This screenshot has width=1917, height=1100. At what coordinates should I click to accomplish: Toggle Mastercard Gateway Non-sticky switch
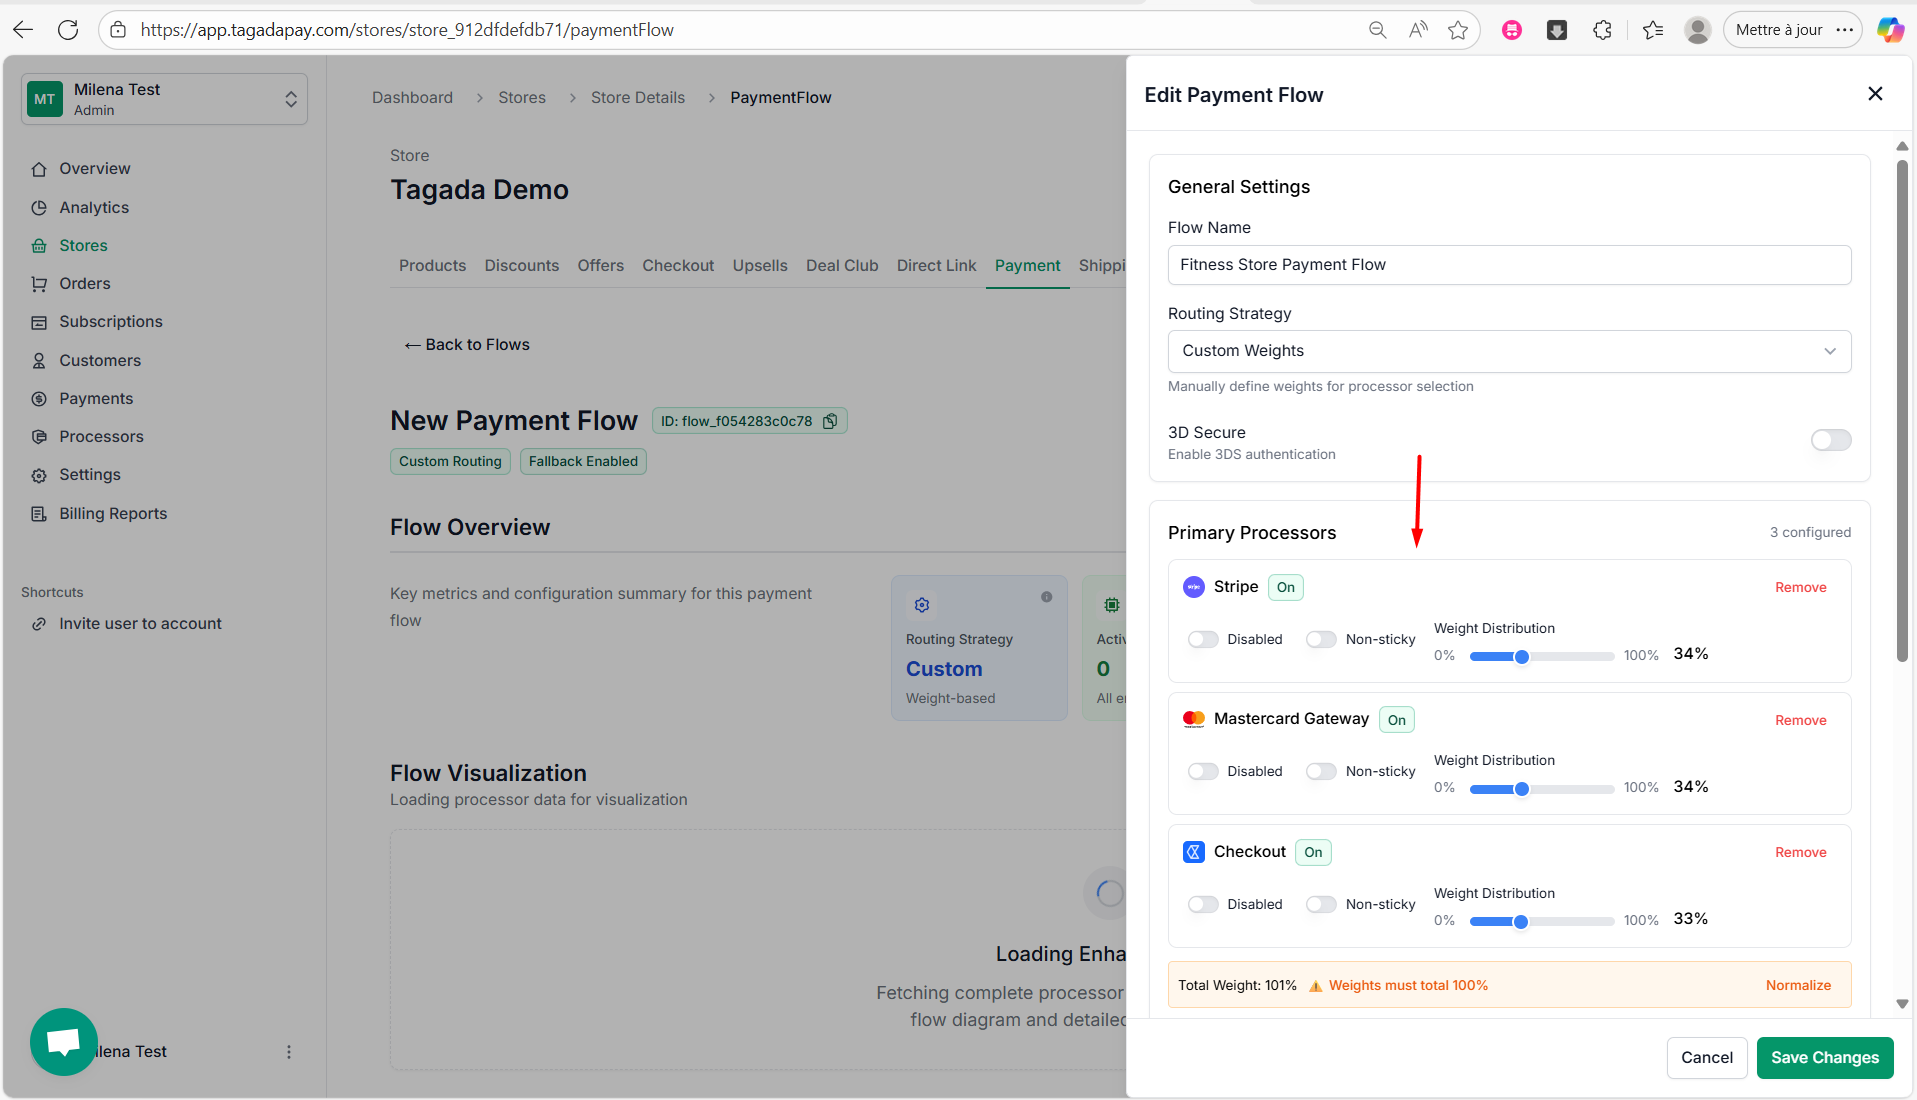tap(1321, 772)
